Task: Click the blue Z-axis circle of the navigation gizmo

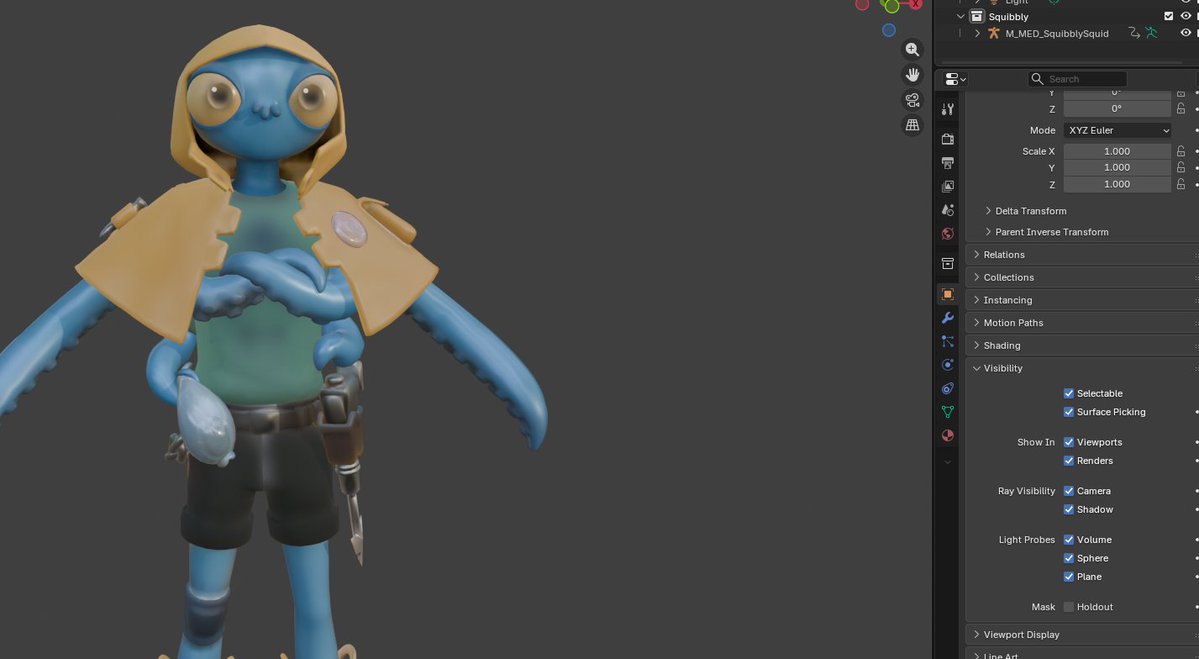Action: [x=889, y=31]
